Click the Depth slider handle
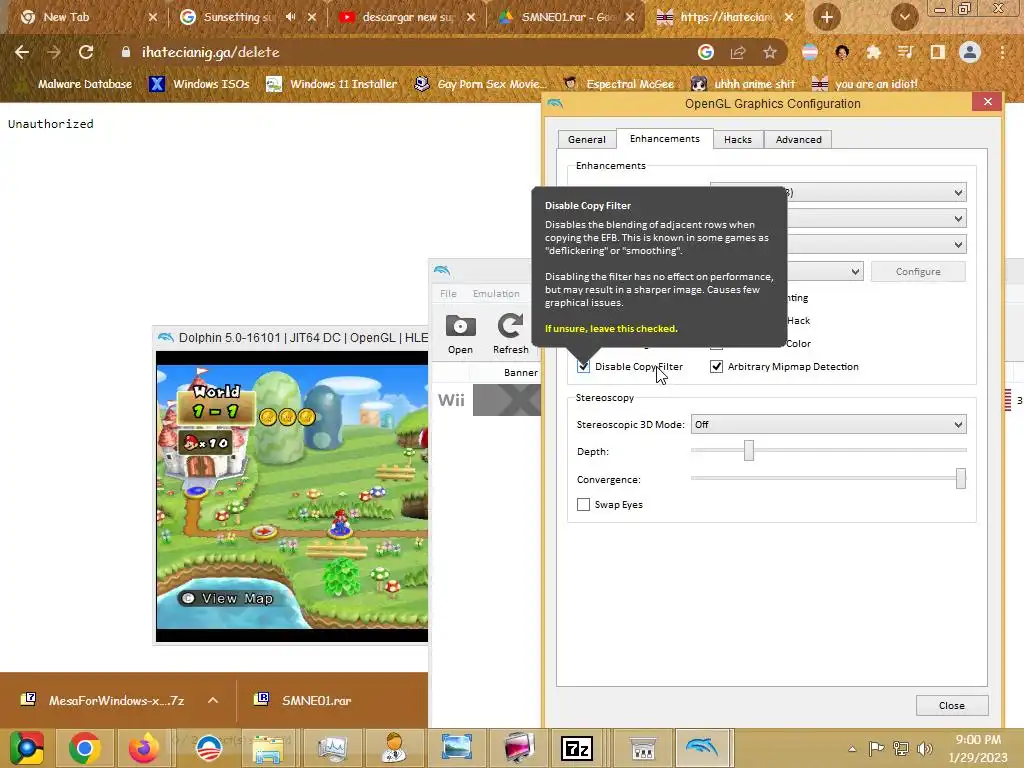The height and width of the screenshot is (768, 1024). (749, 450)
